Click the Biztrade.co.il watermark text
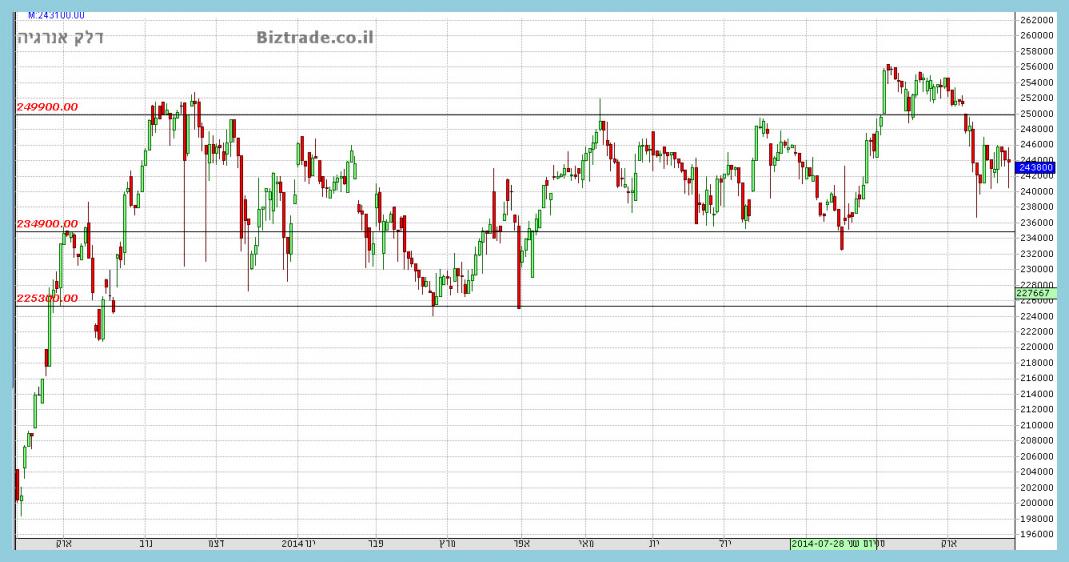This screenshot has width=1069, height=562. click(315, 37)
